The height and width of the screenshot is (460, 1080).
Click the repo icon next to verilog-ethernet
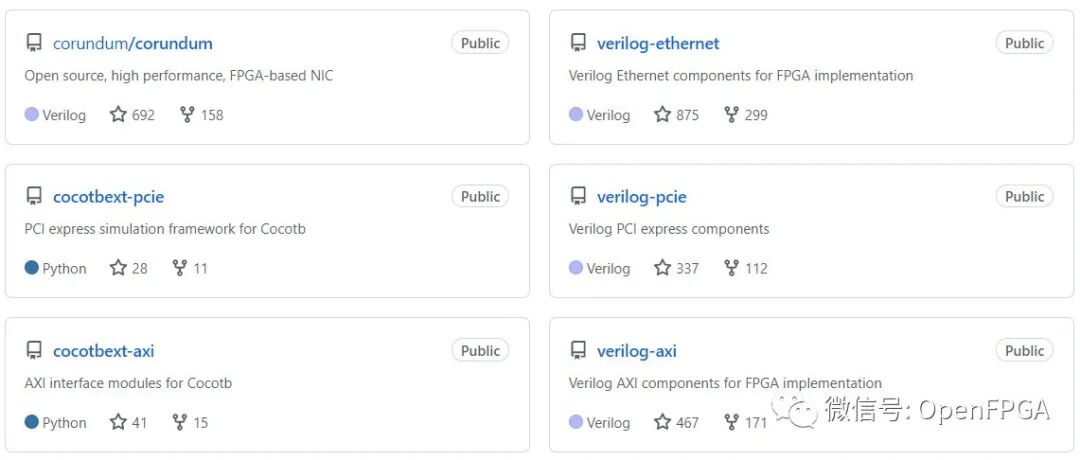tap(578, 43)
